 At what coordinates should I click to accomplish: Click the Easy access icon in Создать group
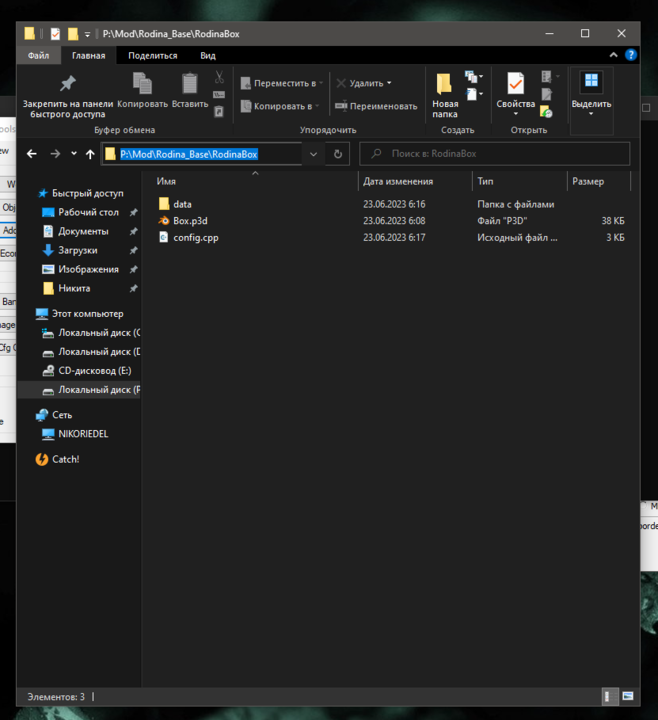coord(473,94)
